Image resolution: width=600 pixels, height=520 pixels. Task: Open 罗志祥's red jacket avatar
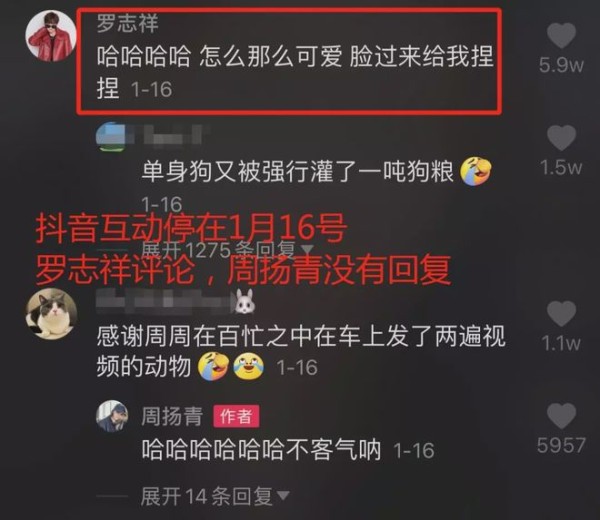[51, 36]
